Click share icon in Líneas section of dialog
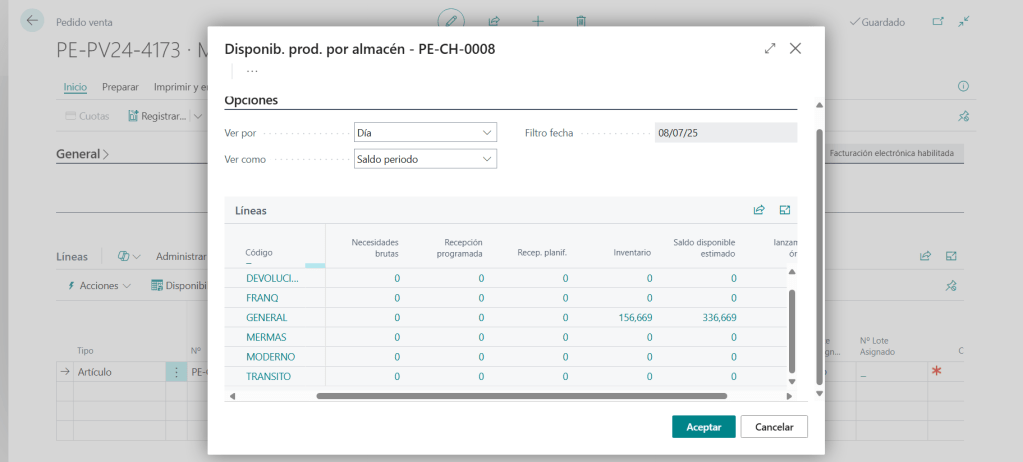The width and height of the screenshot is (1023, 462). click(x=759, y=210)
